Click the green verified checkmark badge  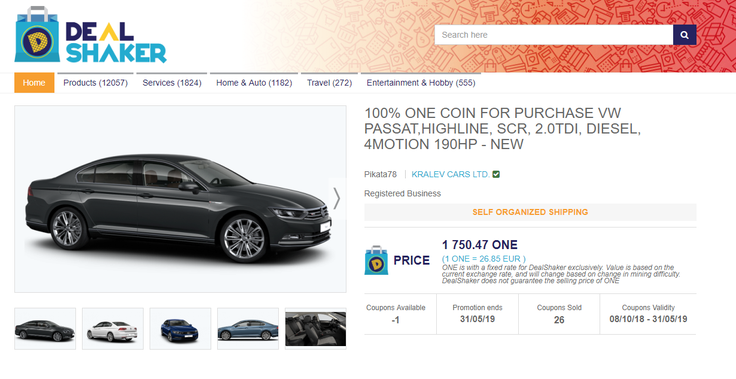click(496, 174)
